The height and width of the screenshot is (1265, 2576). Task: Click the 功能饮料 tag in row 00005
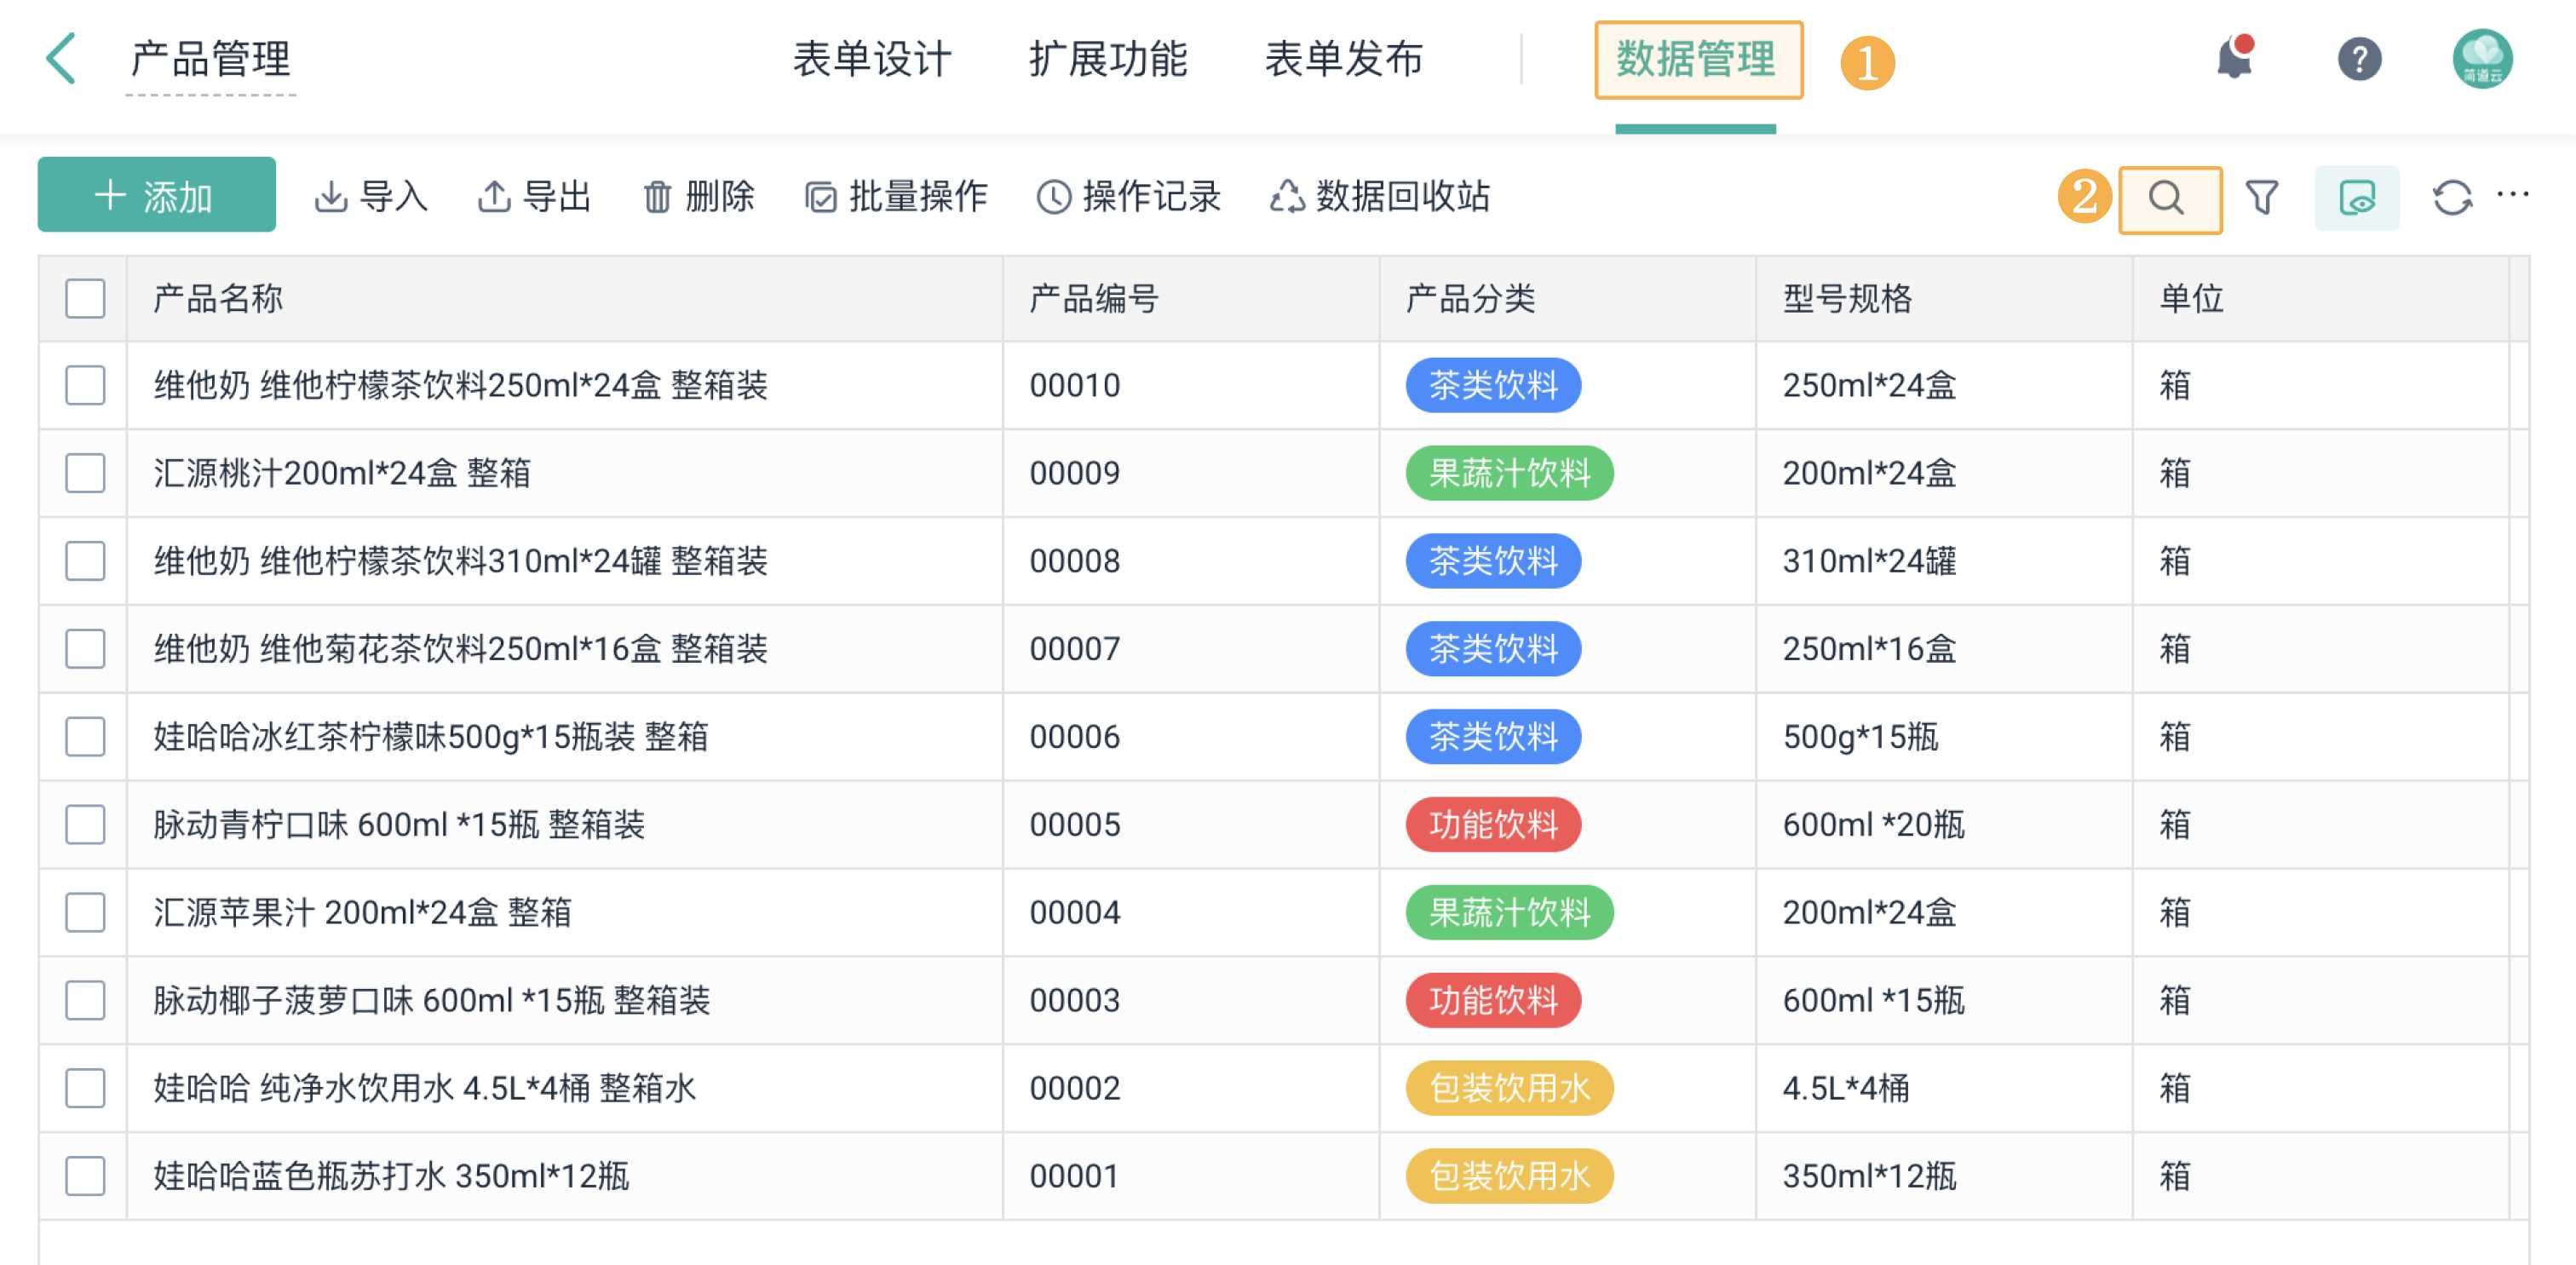[x=1493, y=825]
